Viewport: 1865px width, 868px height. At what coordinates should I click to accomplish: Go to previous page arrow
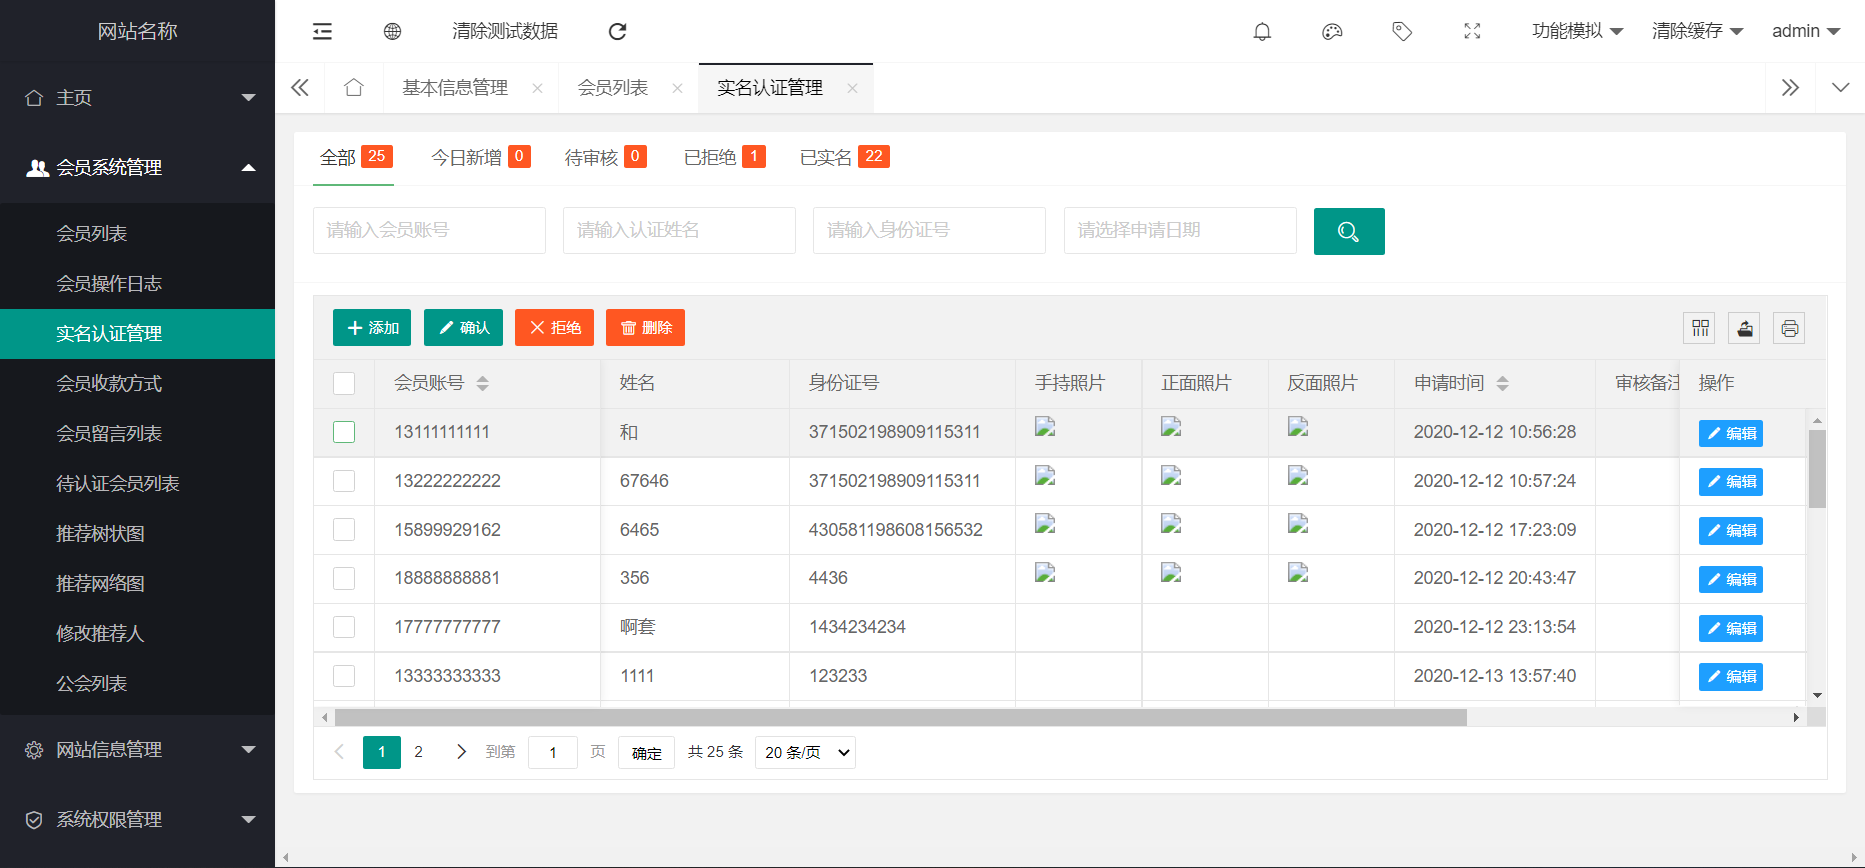pyautogui.click(x=339, y=752)
